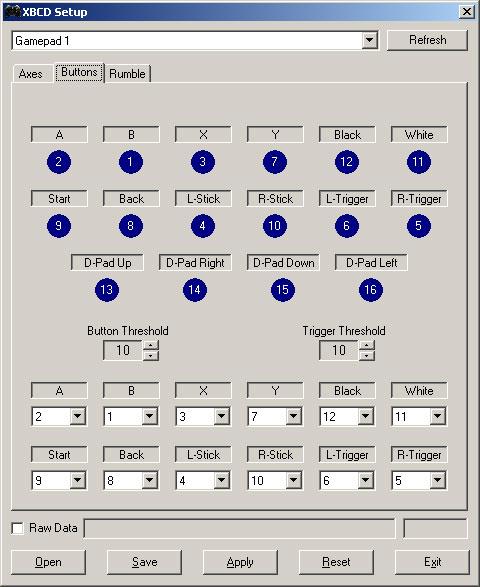Open the A button mapping dropdown
480x587 pixels.
coord(78,416)
